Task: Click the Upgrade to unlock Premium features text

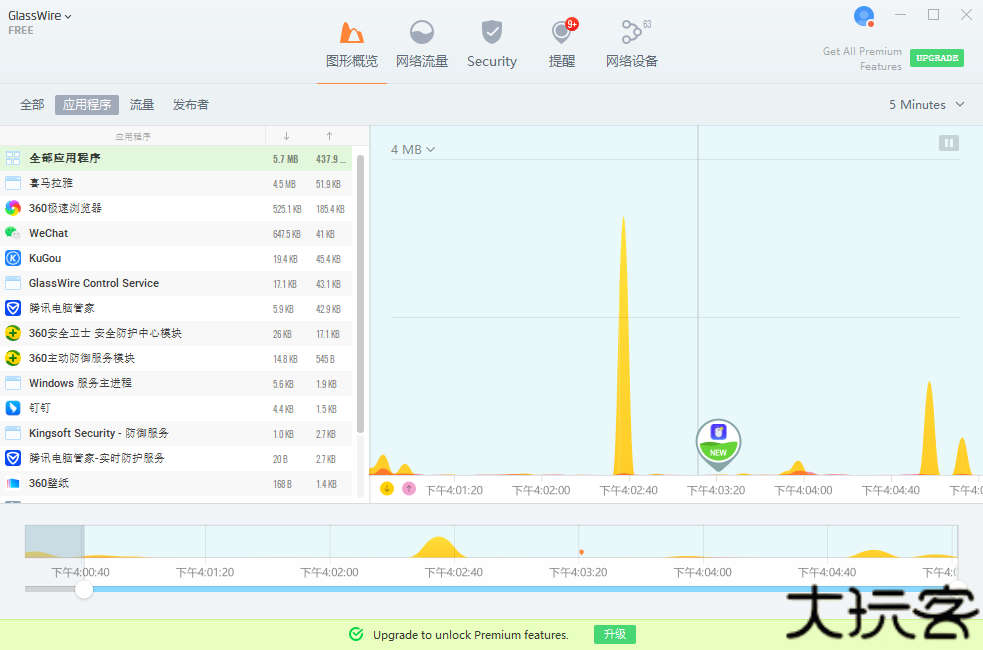Action: point(471,635)
